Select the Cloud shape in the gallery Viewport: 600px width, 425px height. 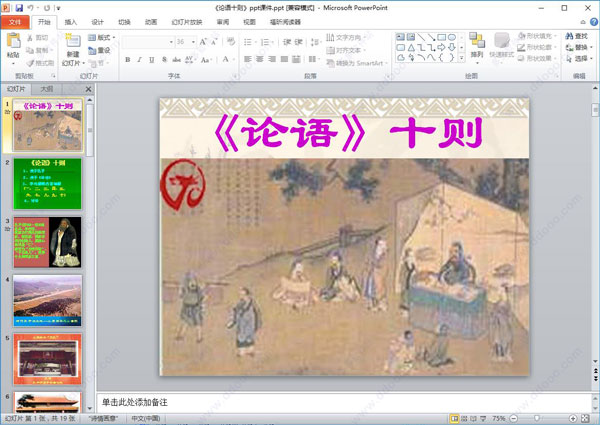click(x=400, y=58)
